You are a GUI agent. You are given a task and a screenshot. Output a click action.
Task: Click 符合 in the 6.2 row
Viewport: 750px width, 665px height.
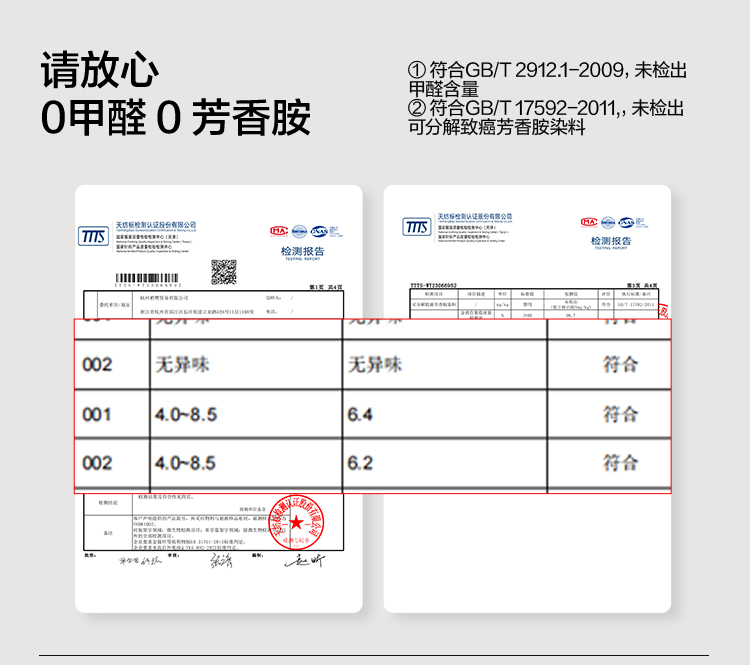(x=620, y=463)
